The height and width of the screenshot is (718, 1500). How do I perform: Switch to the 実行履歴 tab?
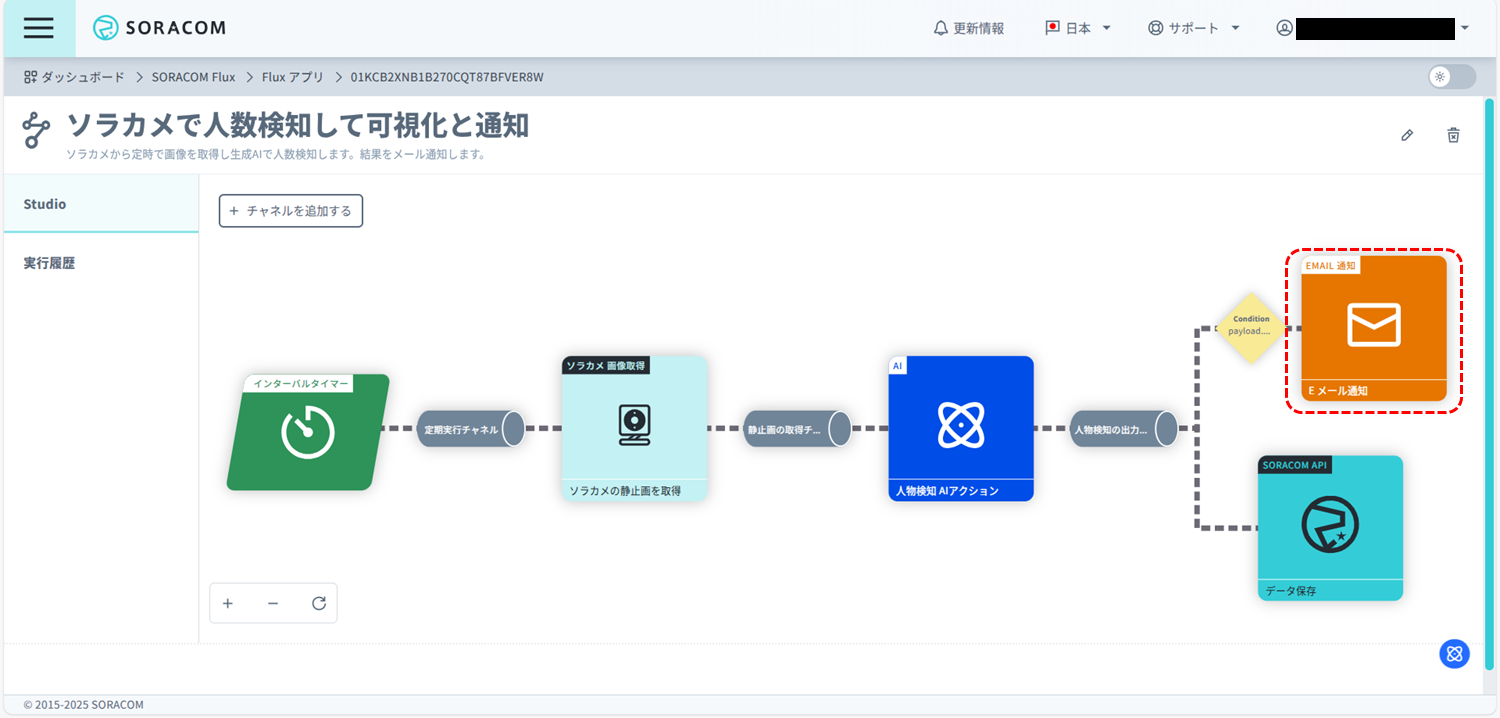(x=101, y=264)
